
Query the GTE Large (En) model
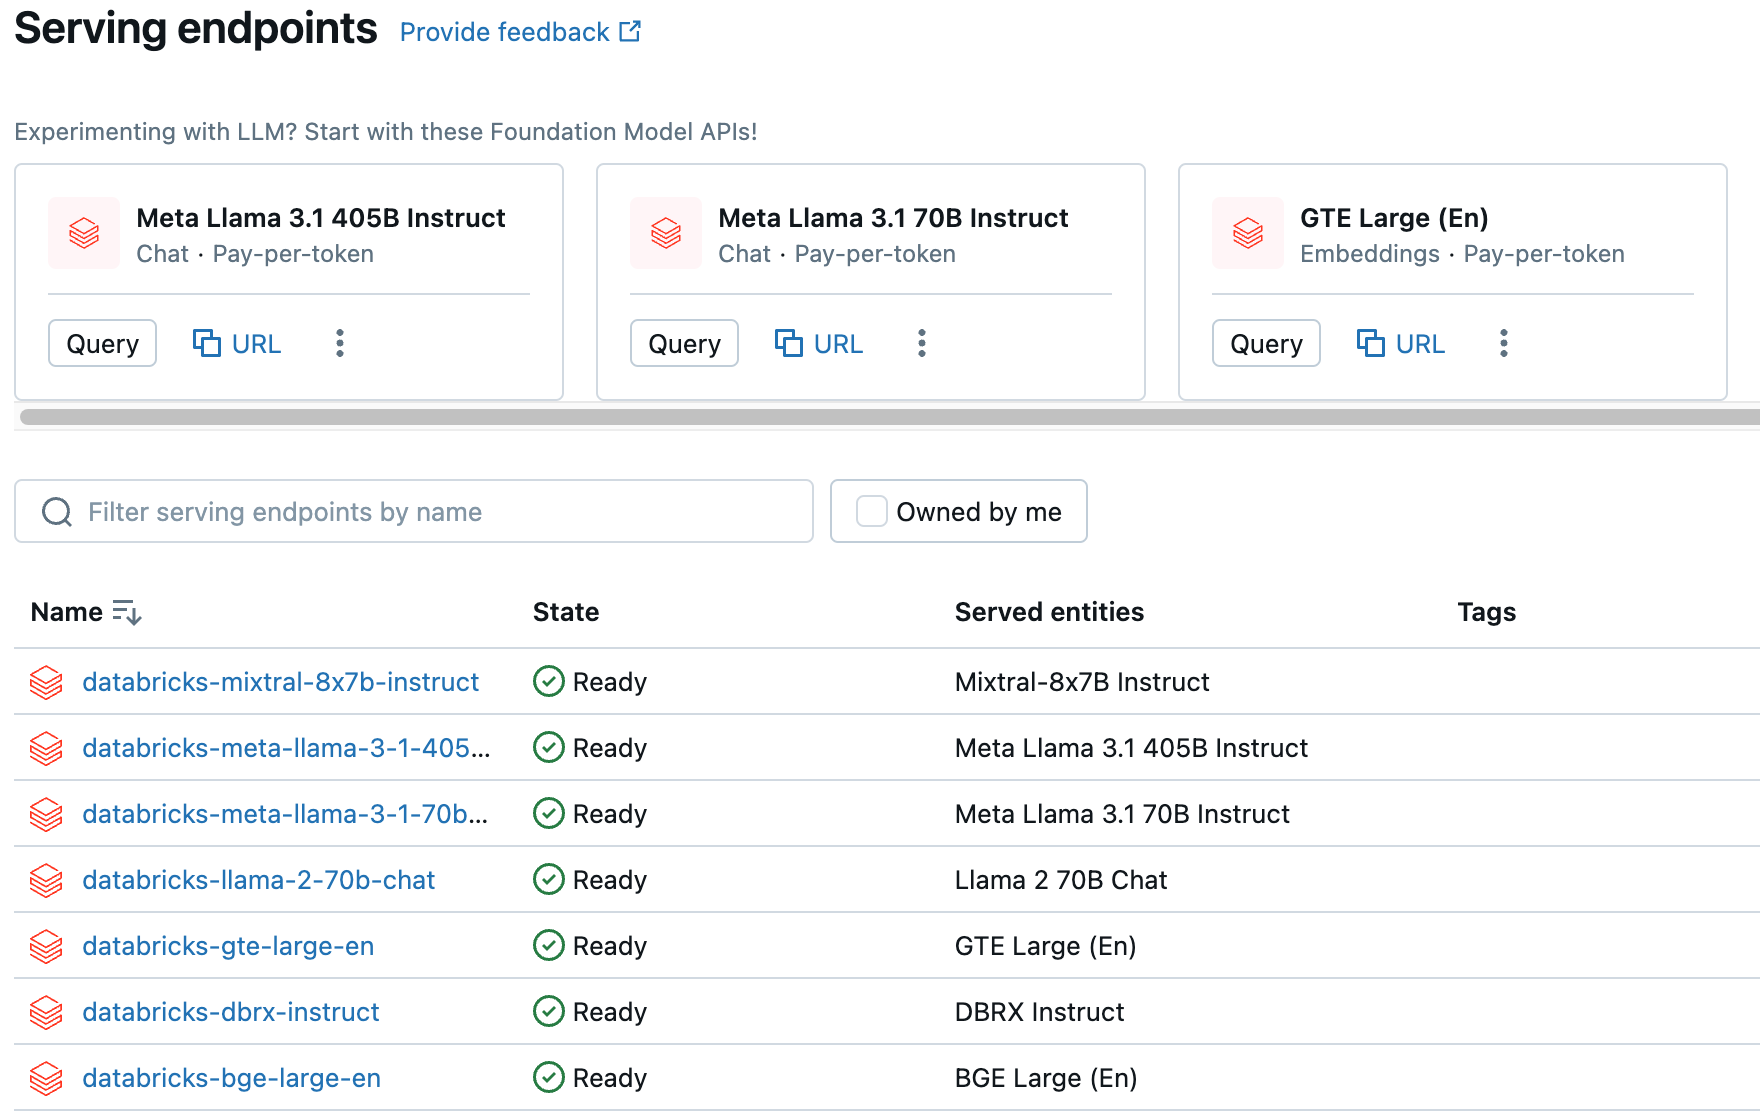tap(1267, 343)
